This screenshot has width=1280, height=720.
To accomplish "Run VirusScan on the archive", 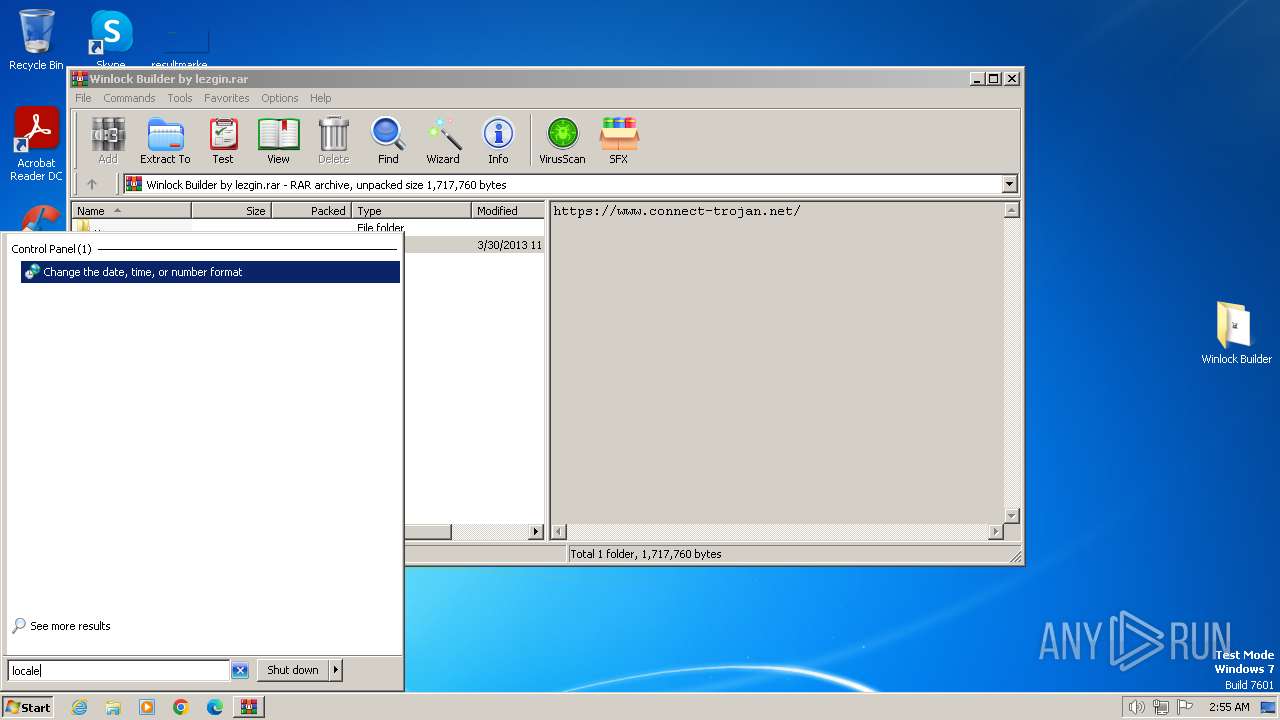I will (x=562, y=140).
